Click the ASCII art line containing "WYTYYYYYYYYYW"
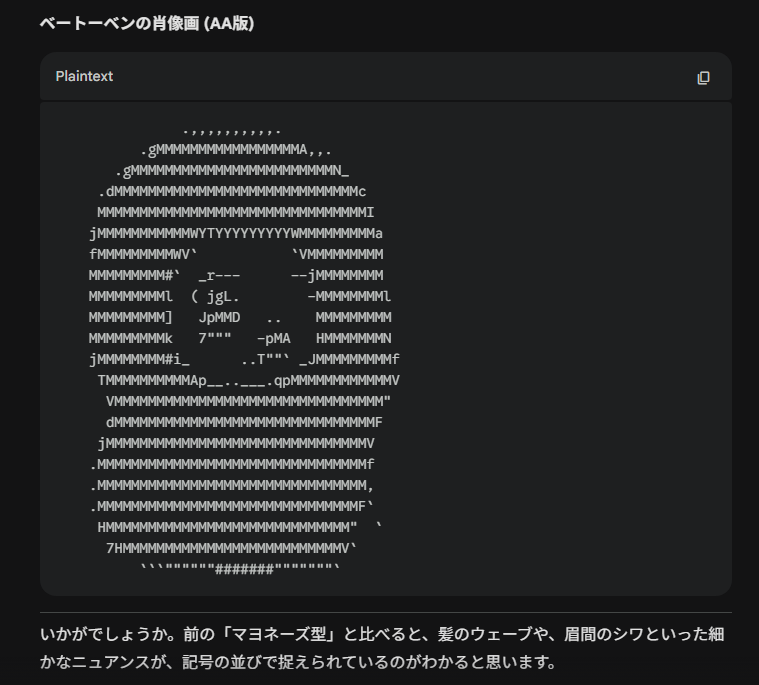759x685 pixels. coord(236,234)
